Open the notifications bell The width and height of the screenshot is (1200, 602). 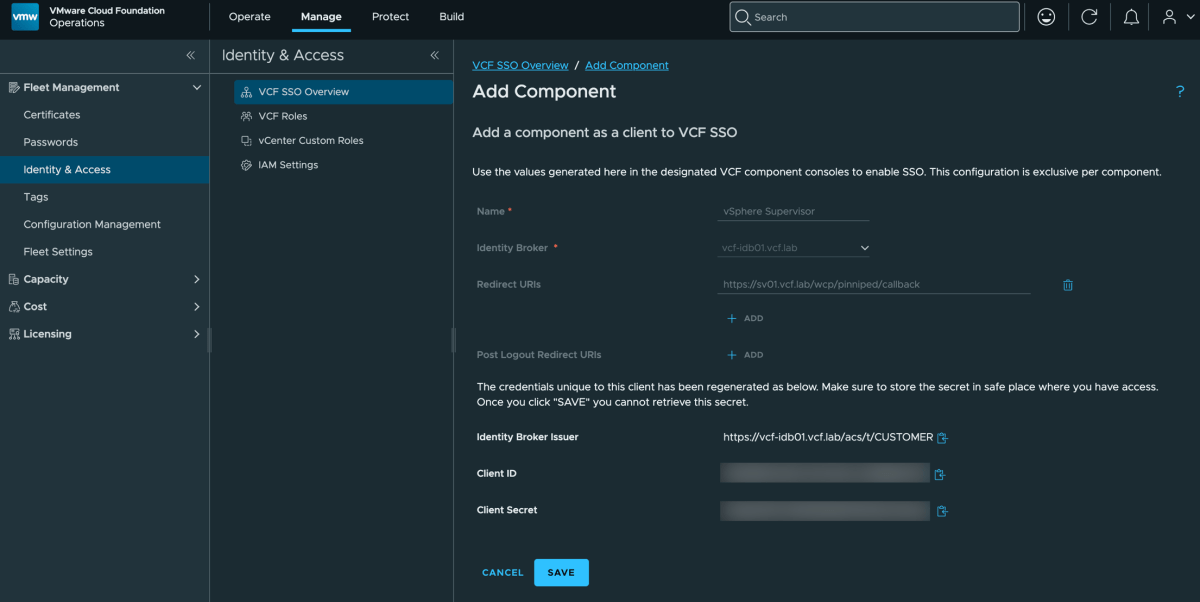1131,17
